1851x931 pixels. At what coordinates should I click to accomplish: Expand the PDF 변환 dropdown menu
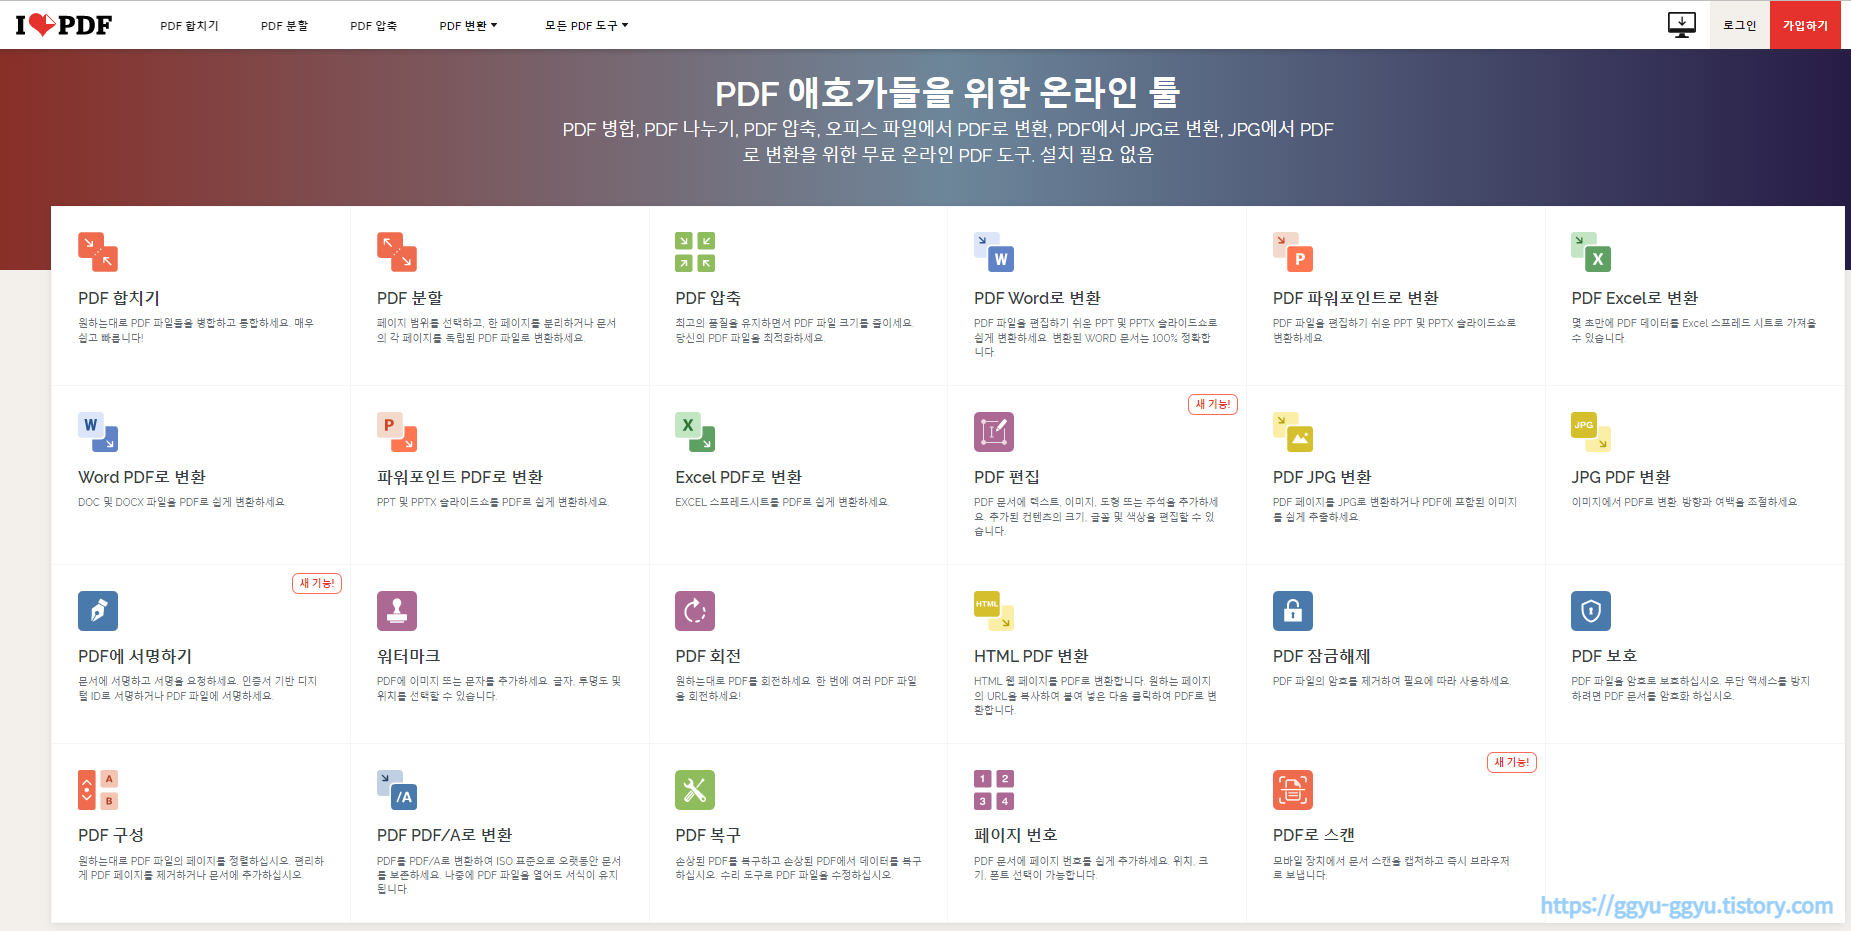click(468, 26)
